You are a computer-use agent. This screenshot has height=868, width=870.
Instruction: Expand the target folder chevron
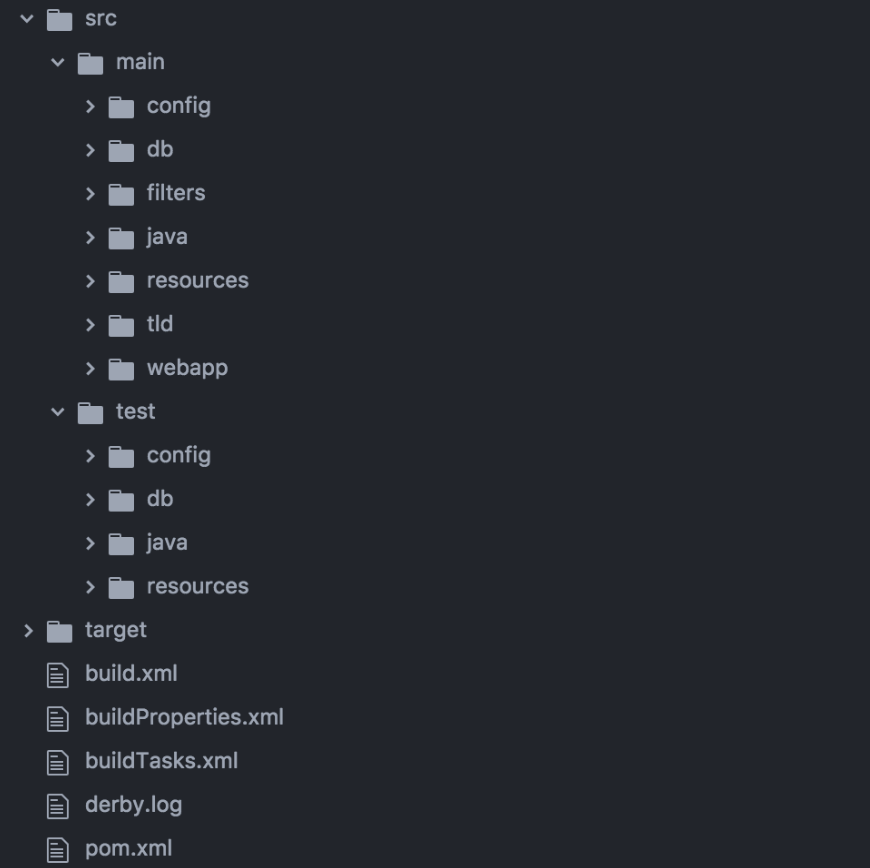[x=28, y=630]
